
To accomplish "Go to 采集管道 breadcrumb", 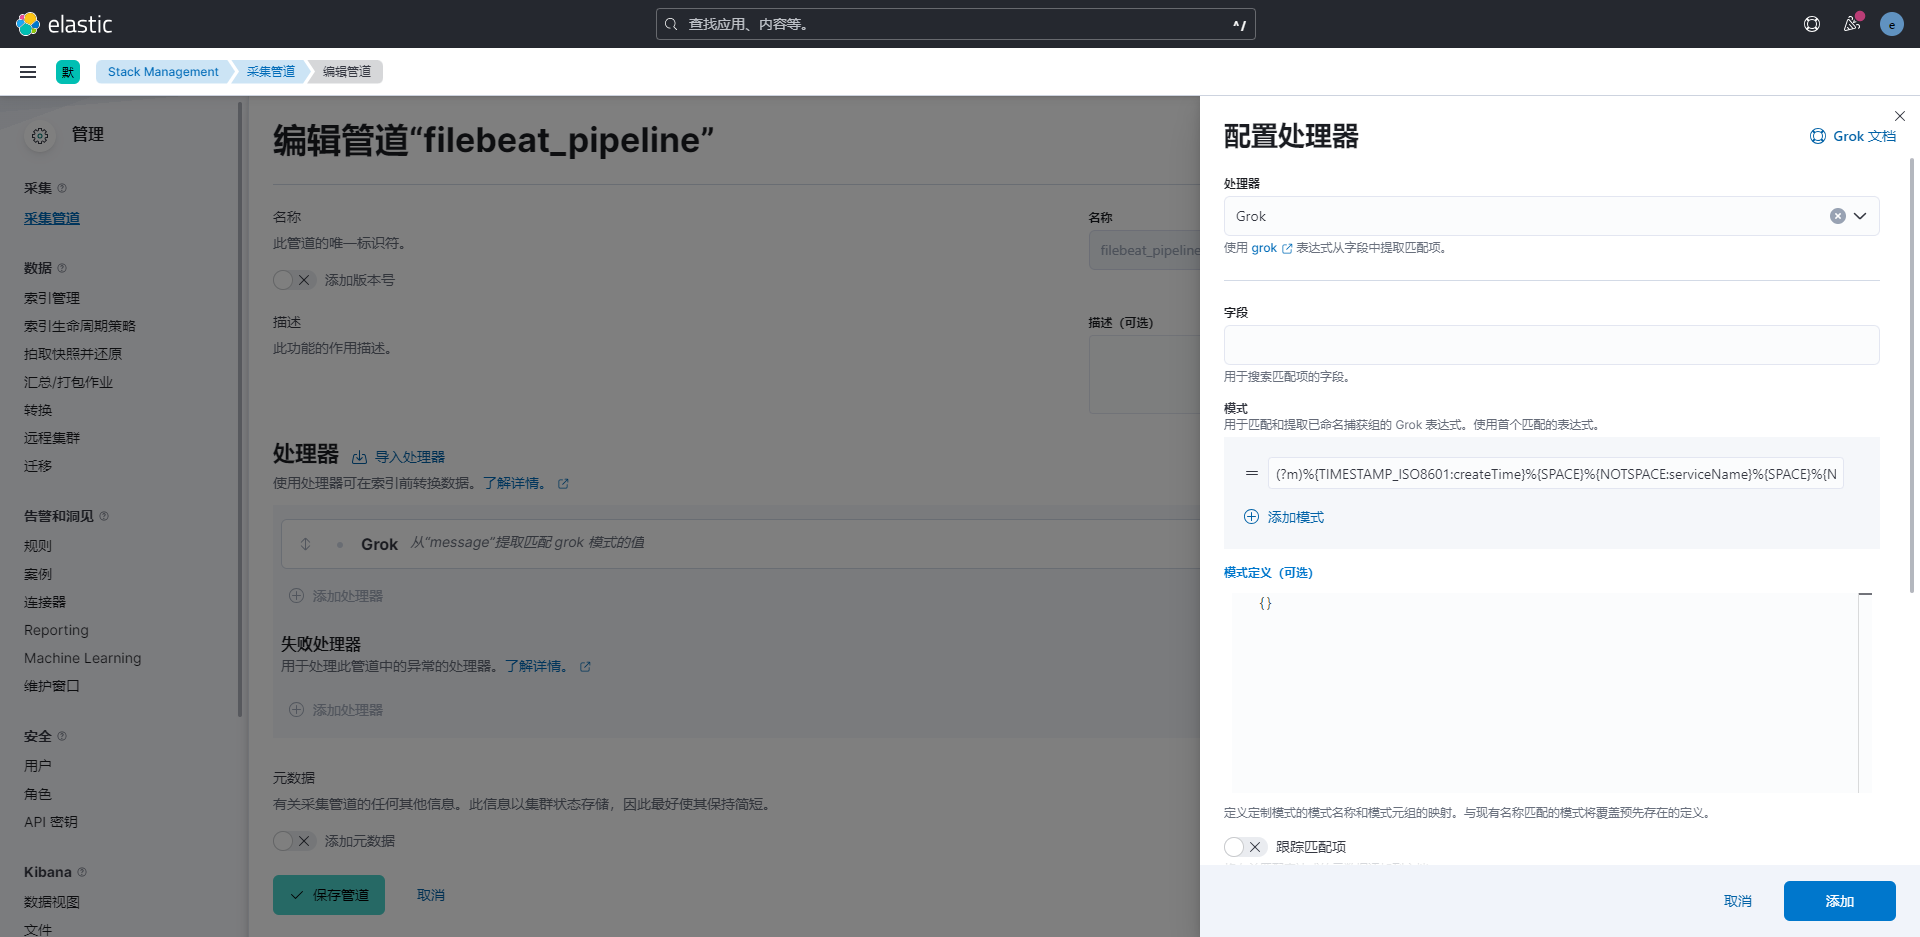I will [x=270, y=72].
